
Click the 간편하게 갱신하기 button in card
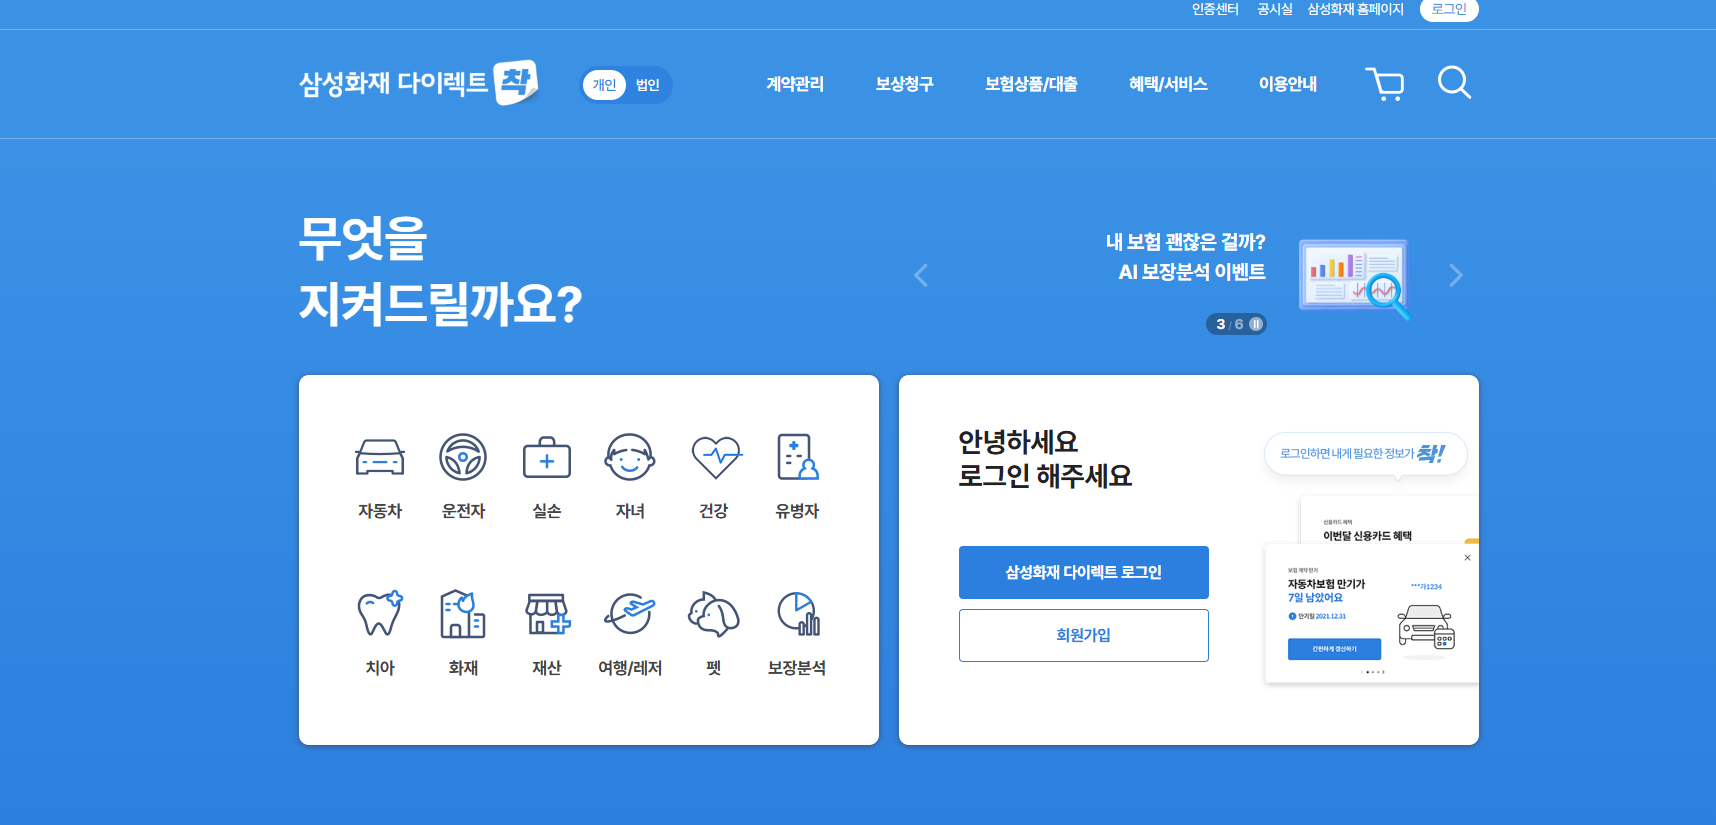tap(1334, 649)
